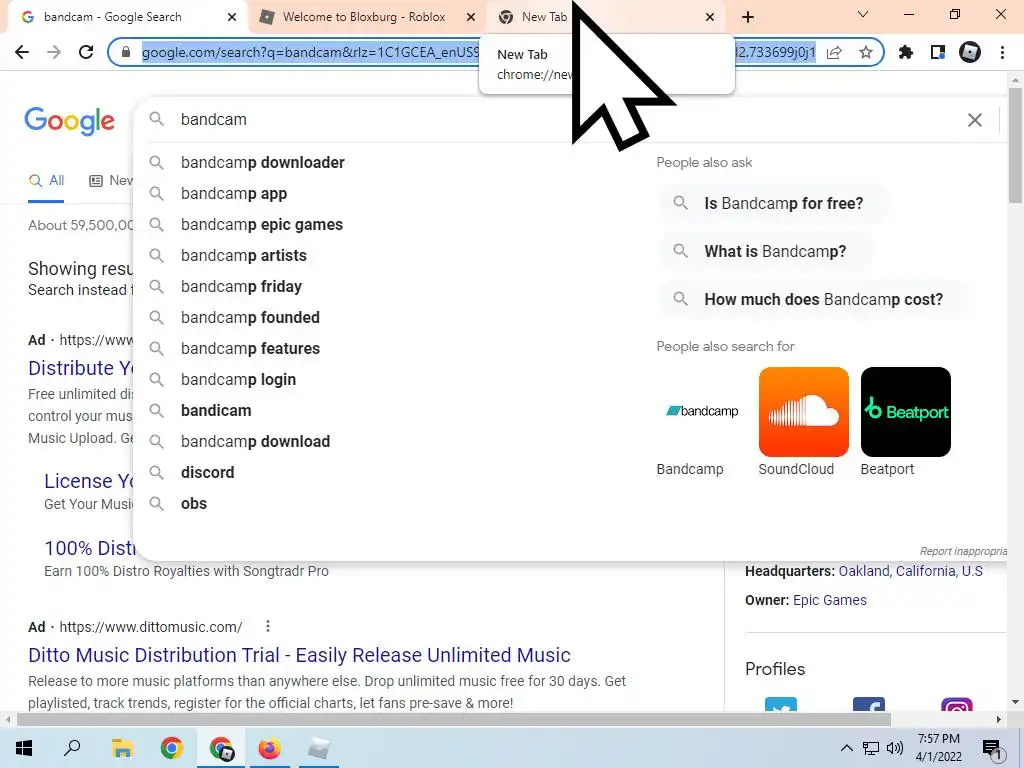The image size is (1024, 768).
Task: Select suggestion discord
Action: coord(208,472)
